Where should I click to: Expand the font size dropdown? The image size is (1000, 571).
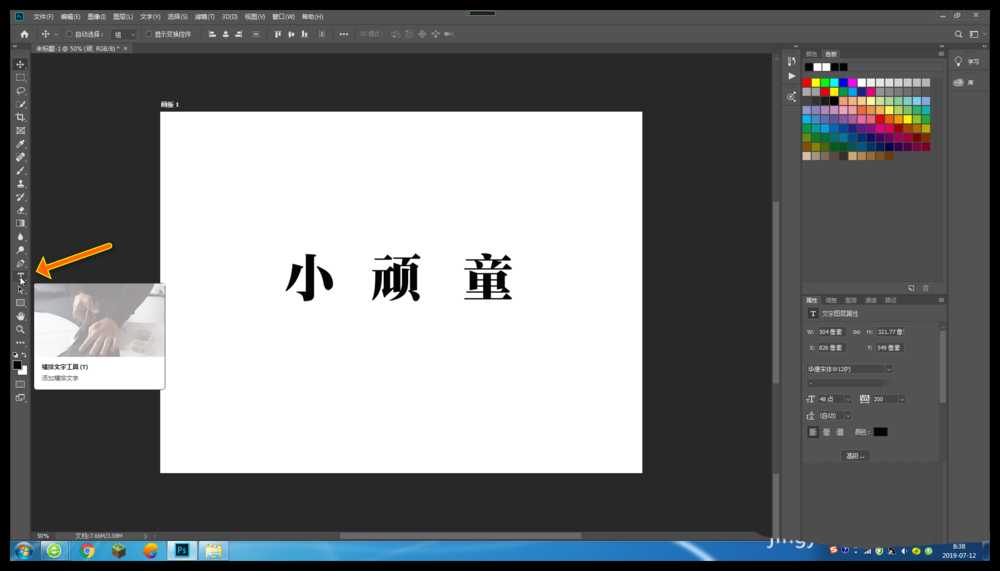[x=847, y=399]
